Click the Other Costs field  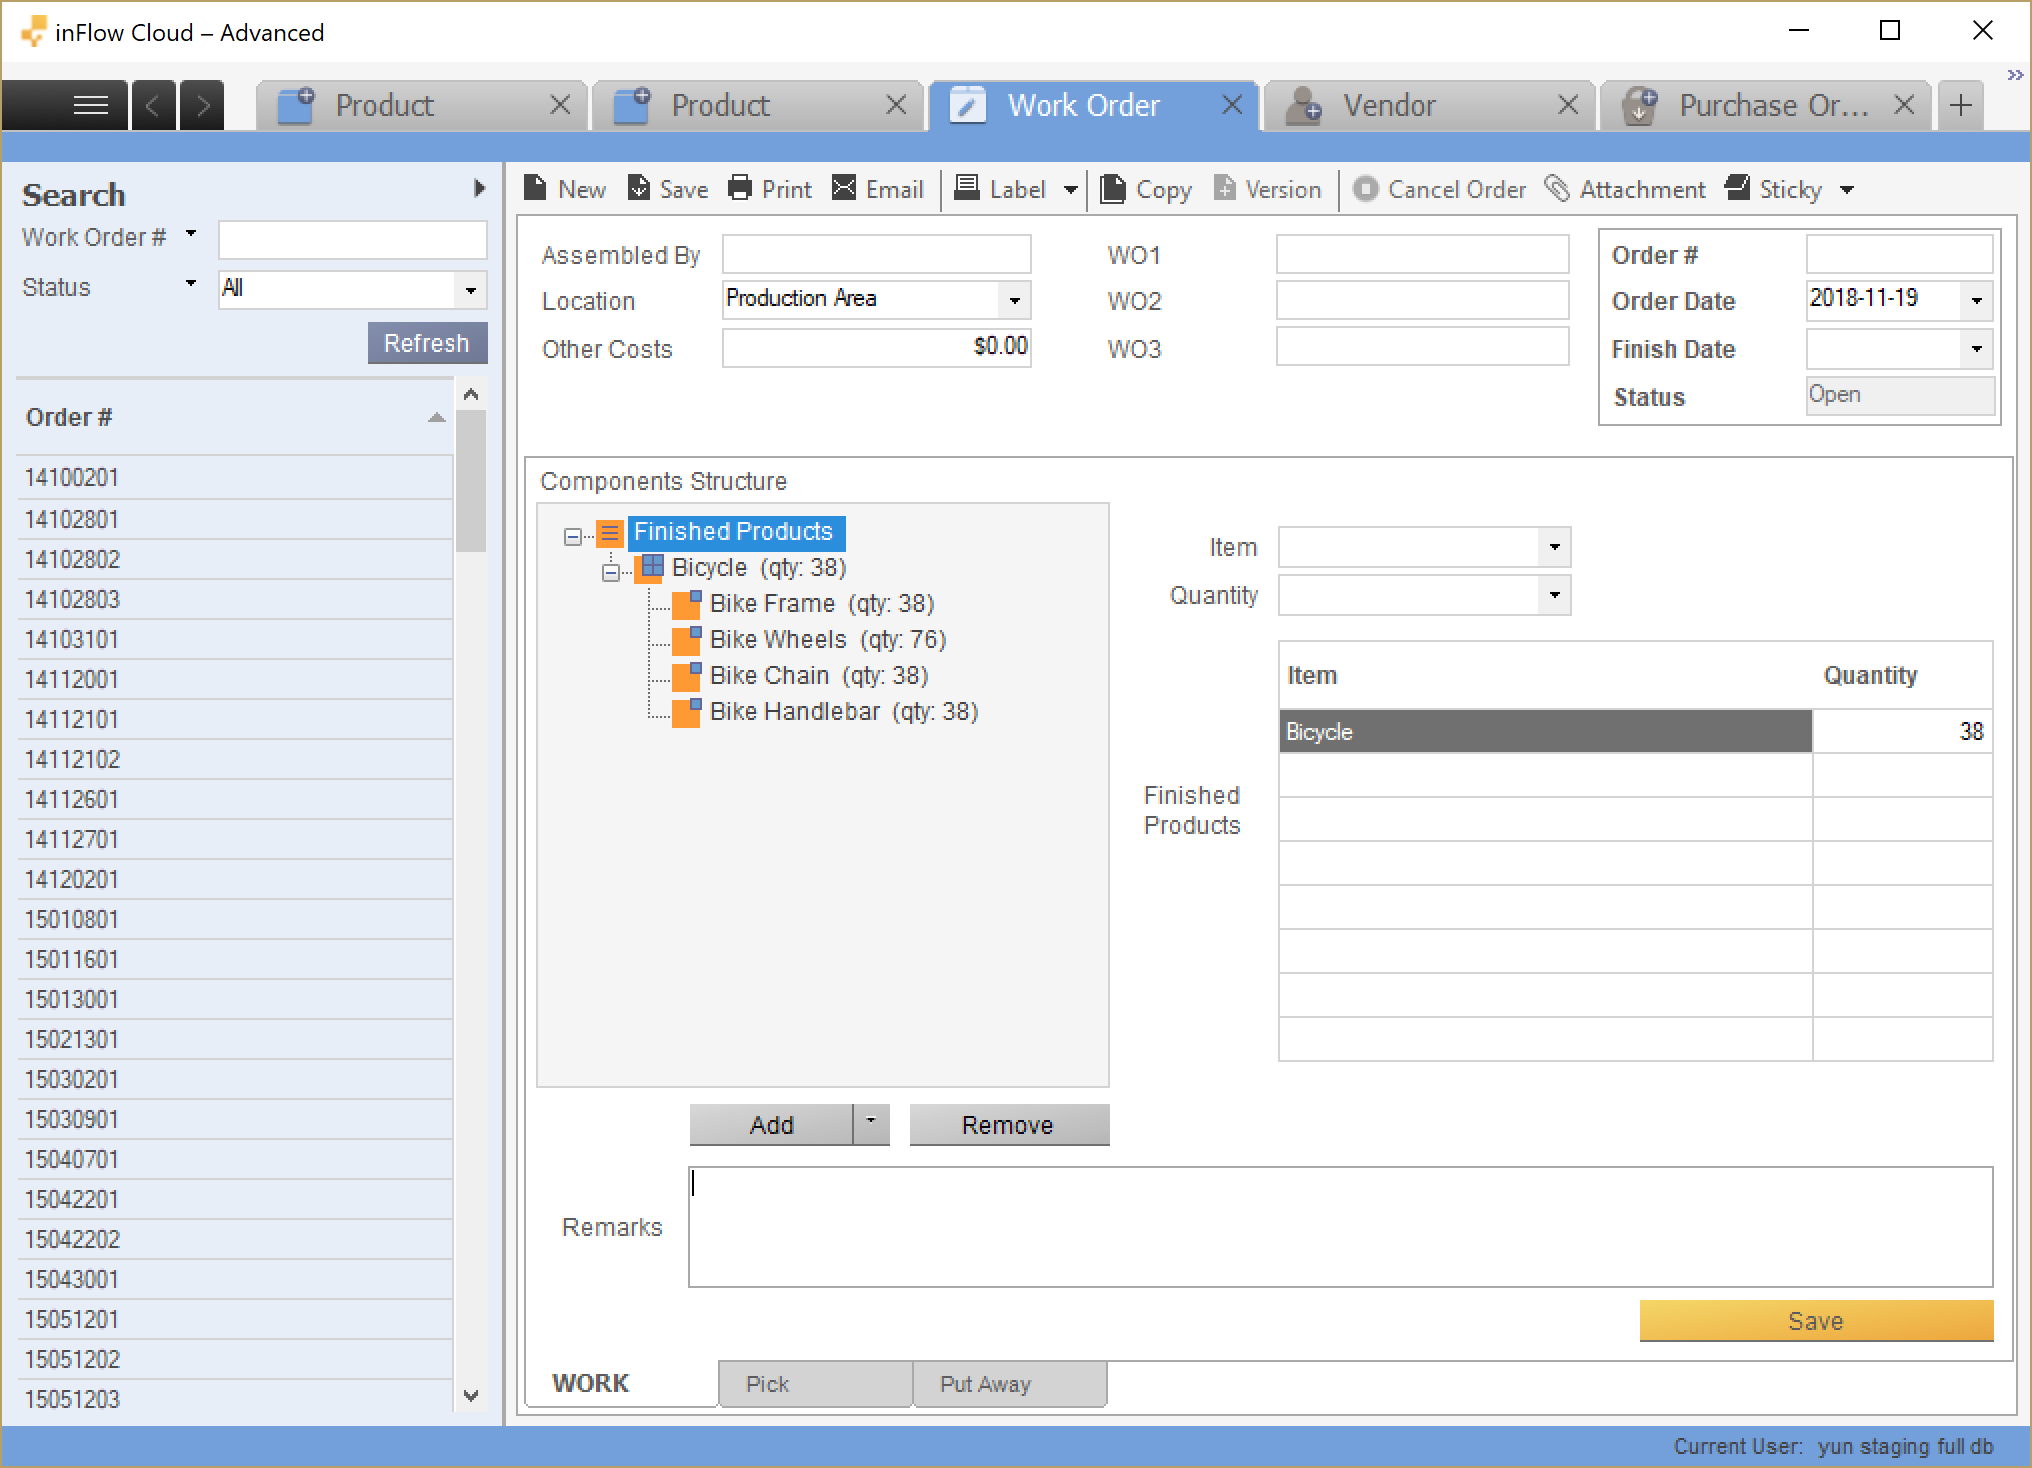876,347
